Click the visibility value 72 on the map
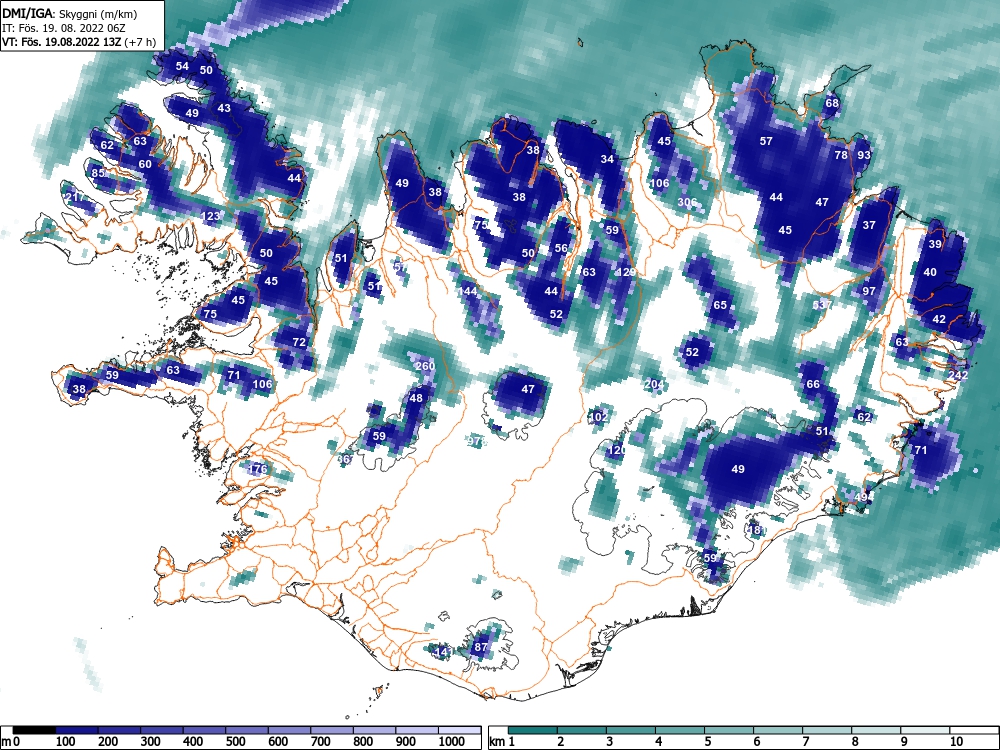 299,342
